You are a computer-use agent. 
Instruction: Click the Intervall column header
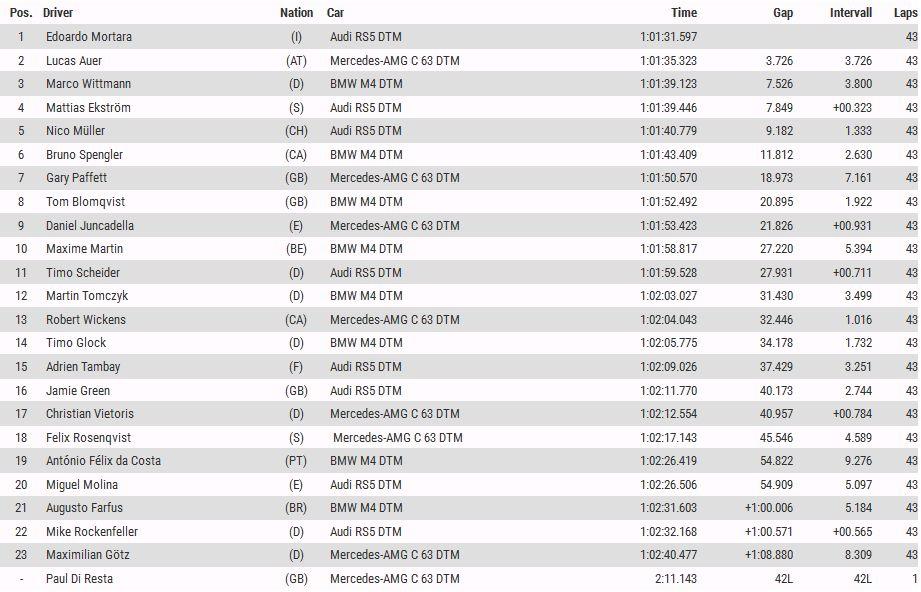tap(851, 12)
